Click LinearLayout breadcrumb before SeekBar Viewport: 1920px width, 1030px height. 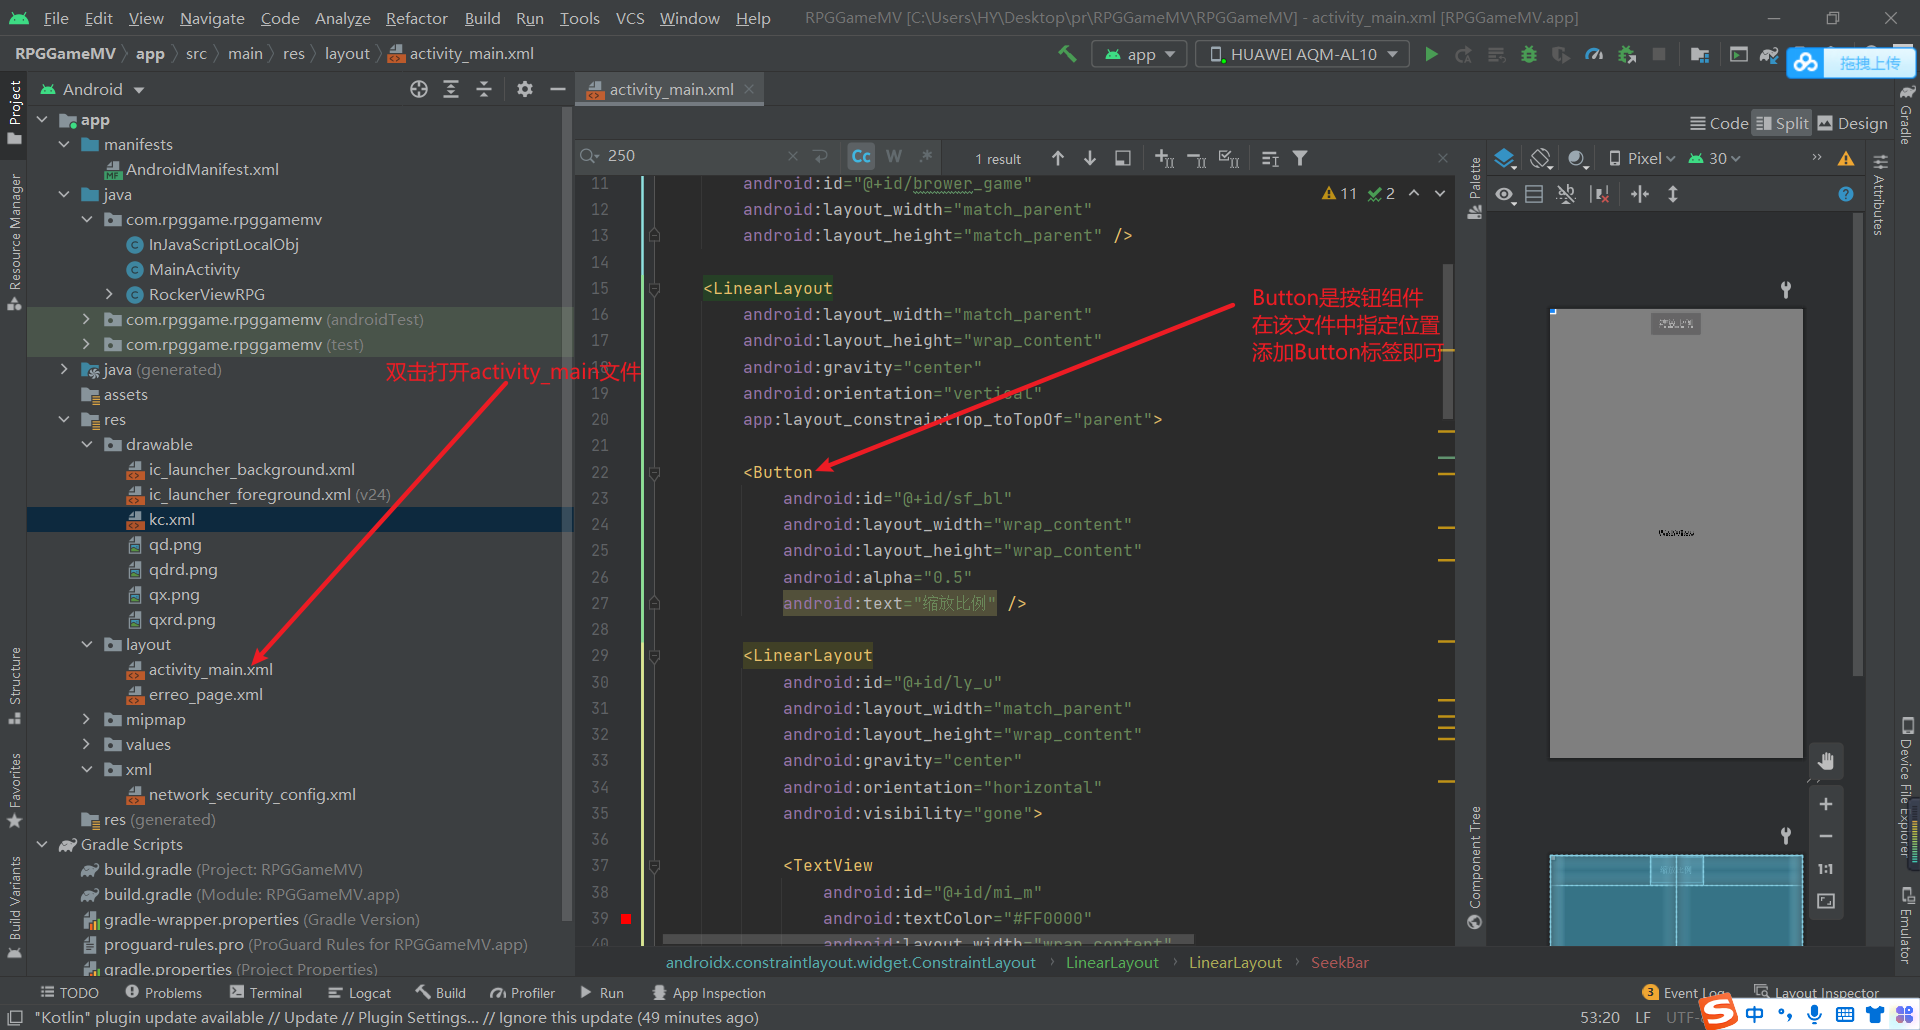click(1234, 962)
